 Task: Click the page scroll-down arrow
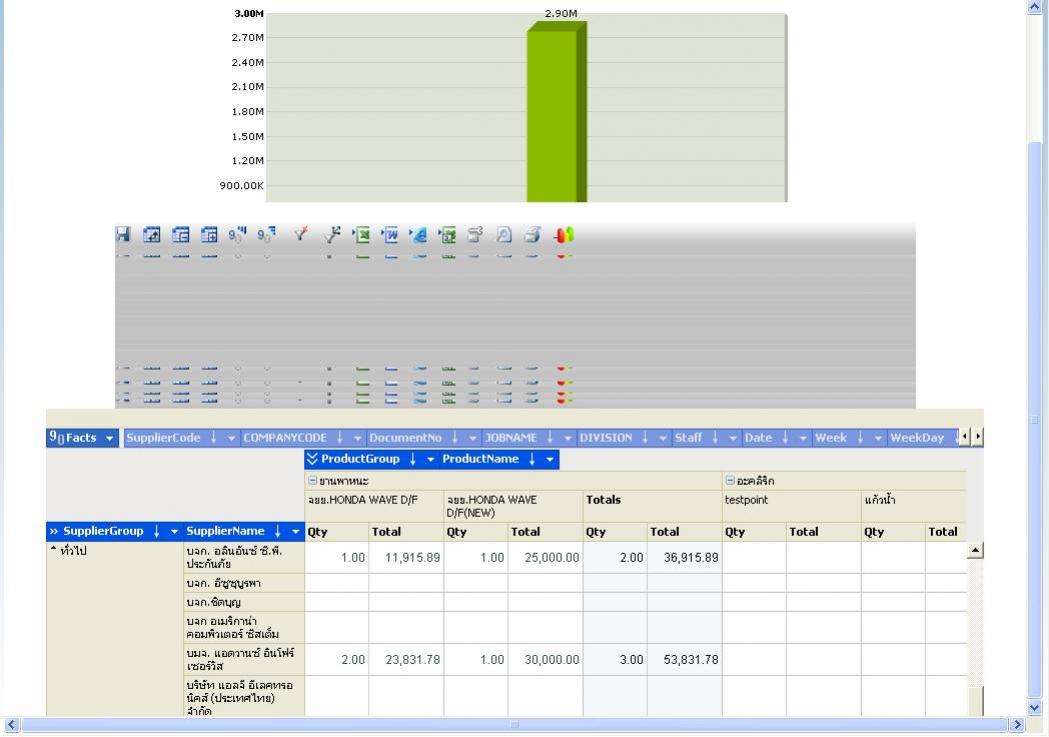[1034, 708]
